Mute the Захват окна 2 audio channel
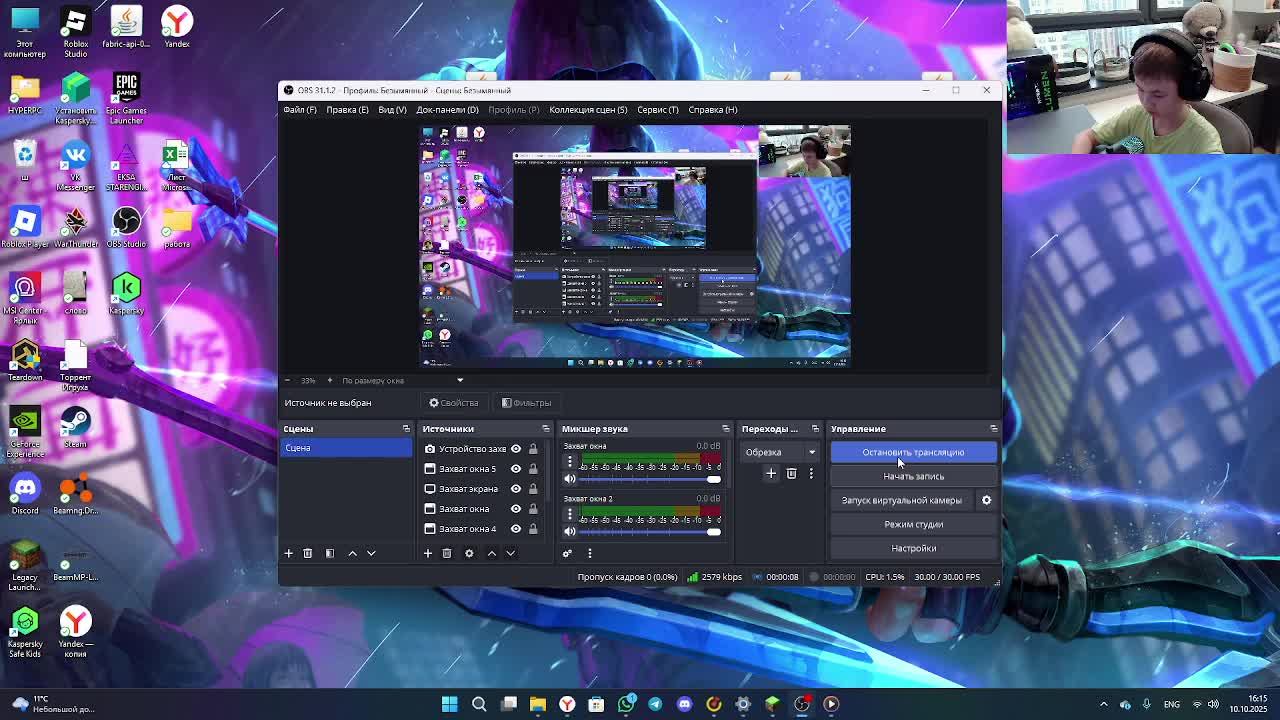Screen dimensions: 1280x720 (x=570, y=532)
